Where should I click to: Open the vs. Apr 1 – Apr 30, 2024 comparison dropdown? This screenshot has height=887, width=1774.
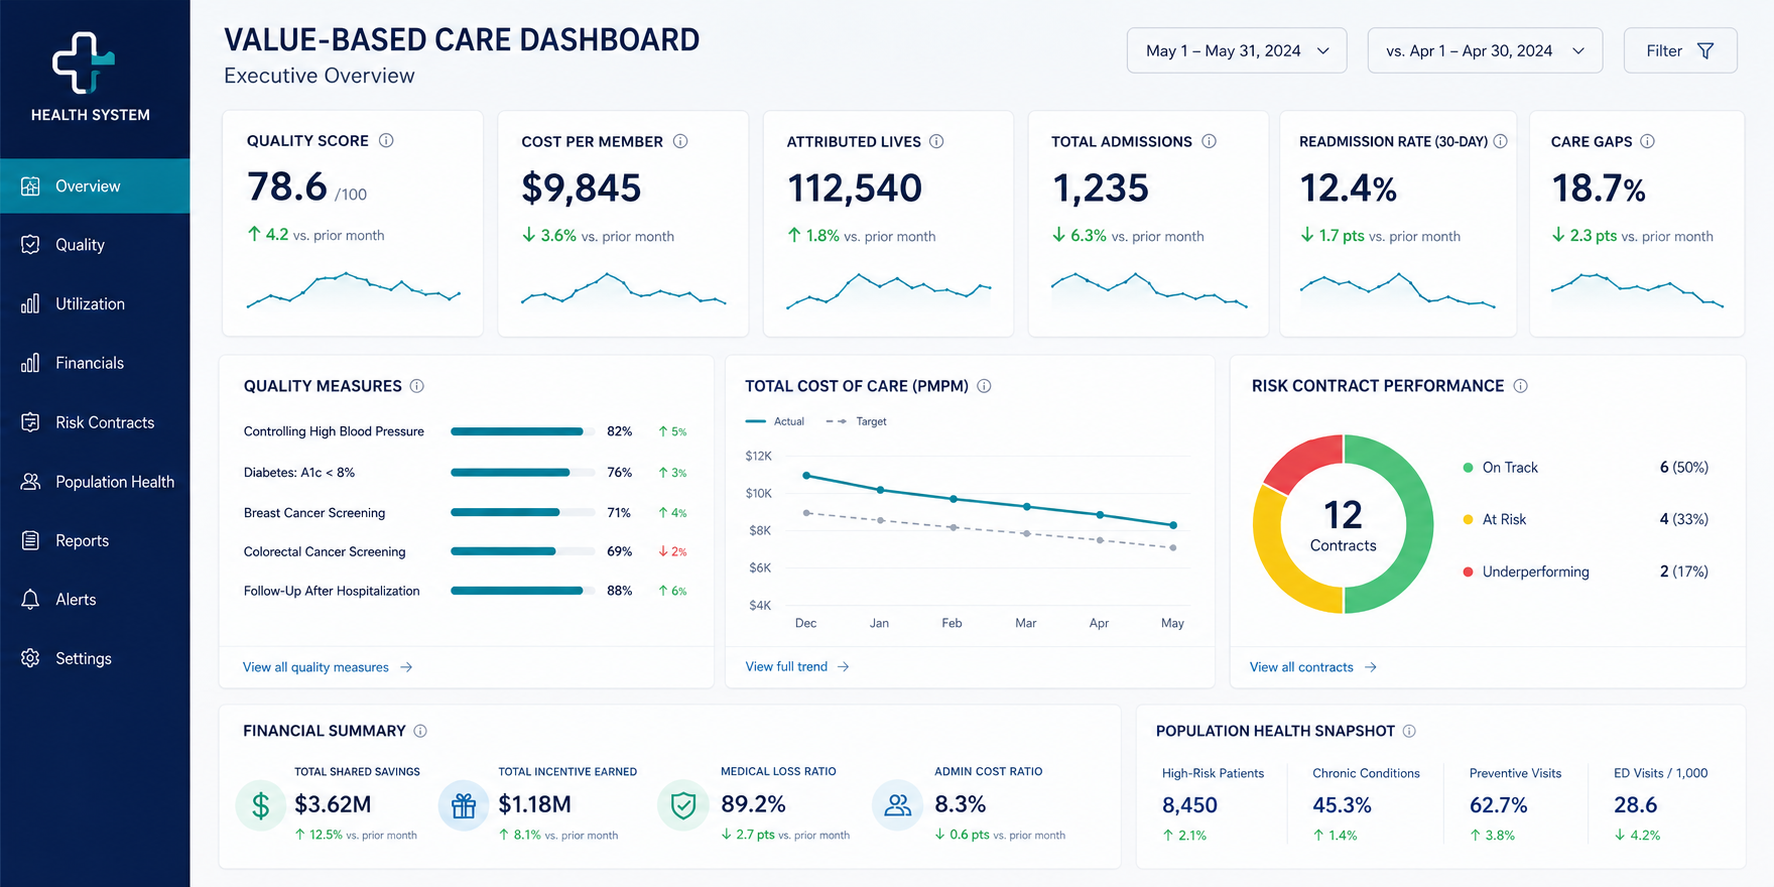(x=1485, y=51)
